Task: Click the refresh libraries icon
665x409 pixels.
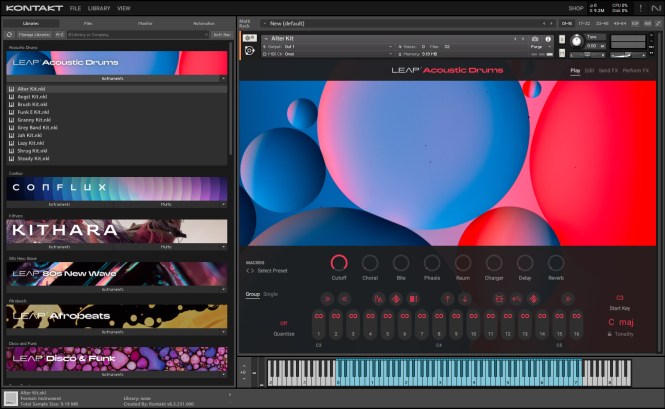Action: pos(10,34)
